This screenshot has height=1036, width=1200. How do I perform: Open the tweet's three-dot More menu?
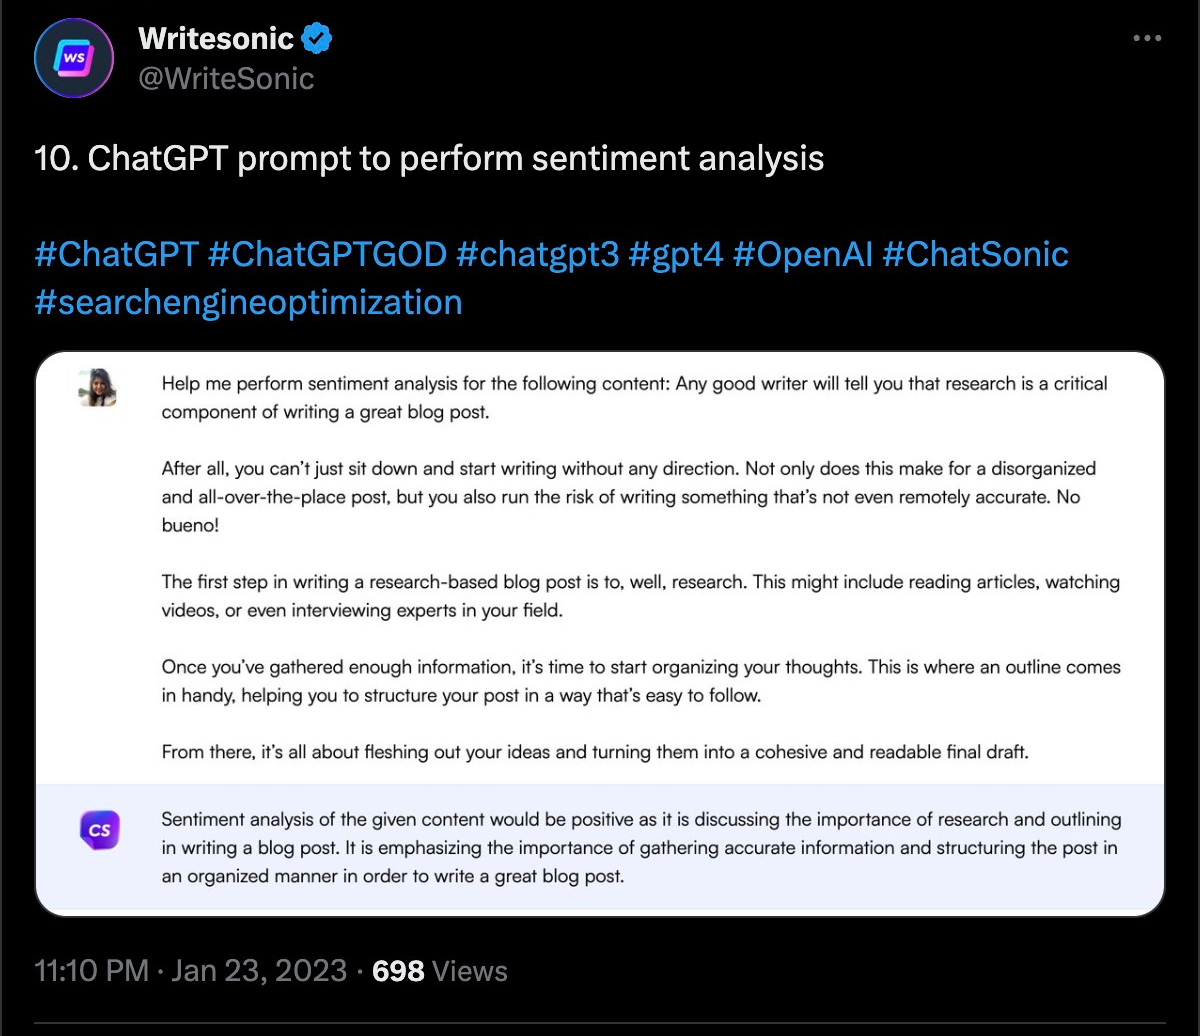coord(1147,39)
